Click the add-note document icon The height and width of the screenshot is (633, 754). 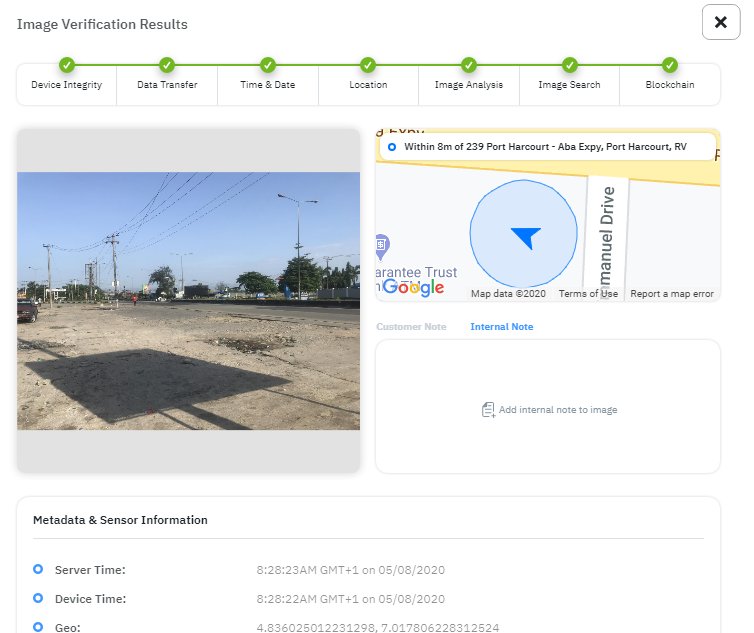(x=488, y=410)
